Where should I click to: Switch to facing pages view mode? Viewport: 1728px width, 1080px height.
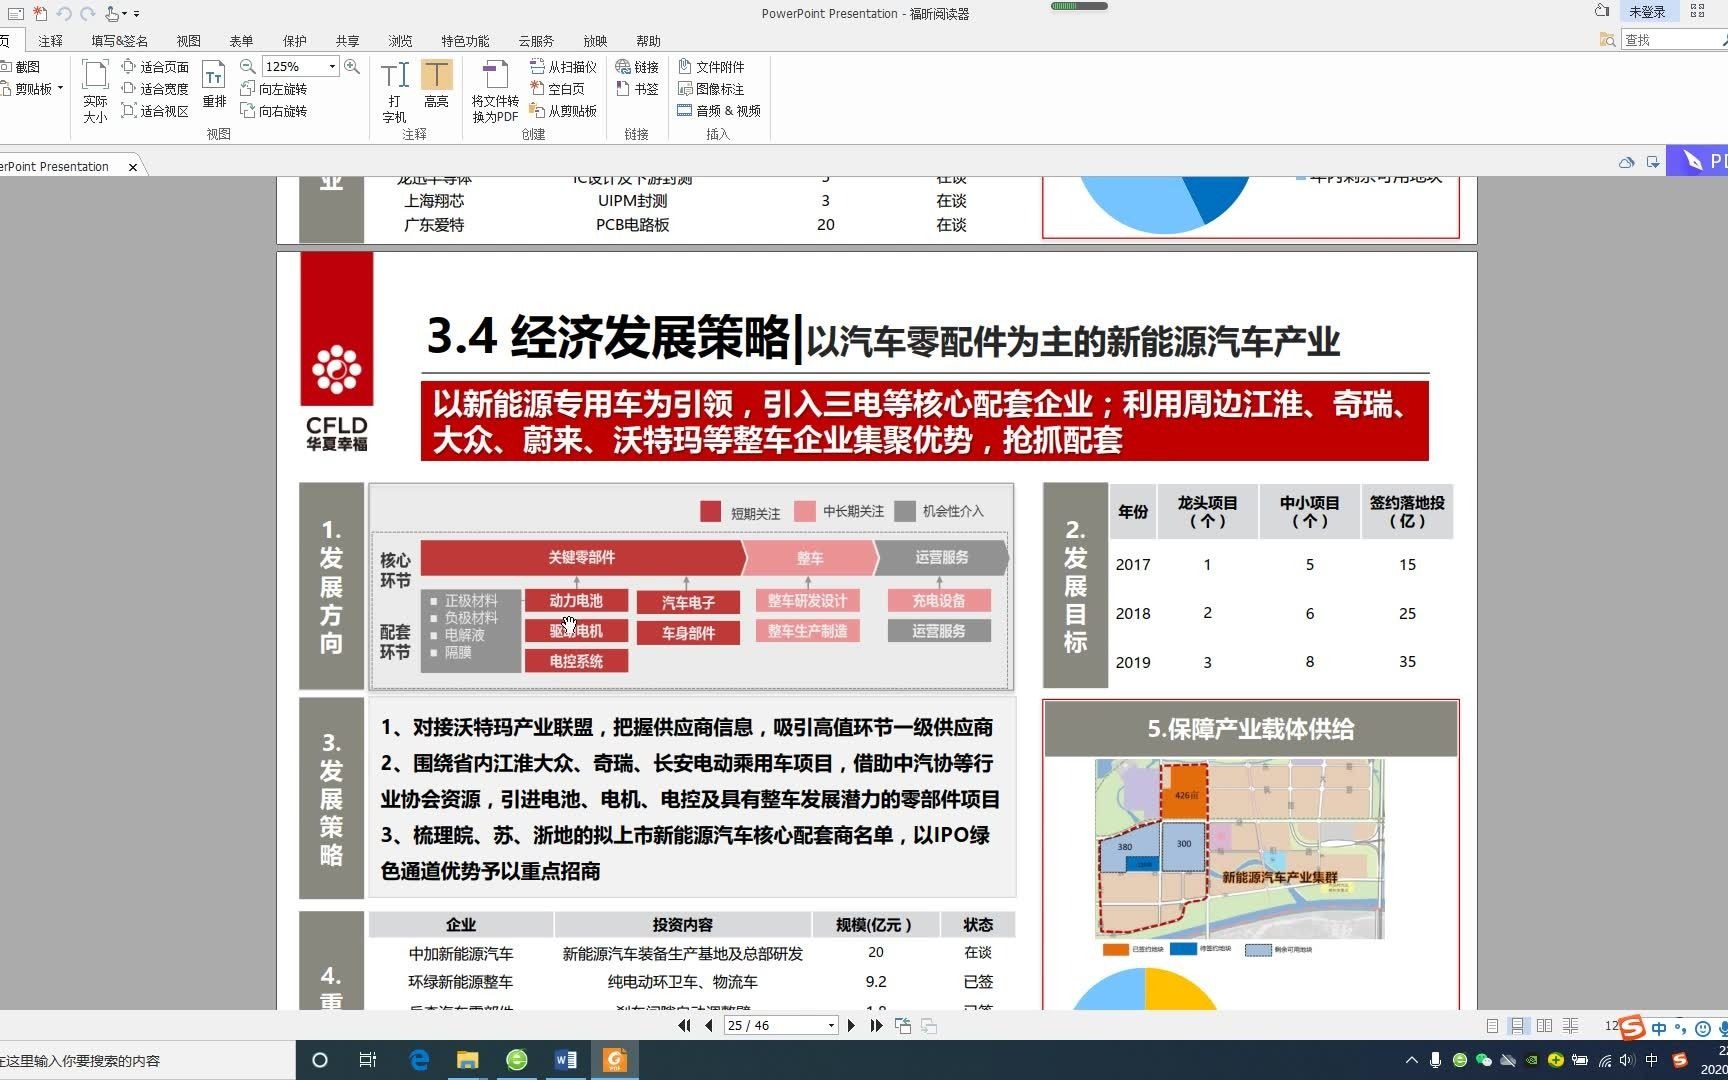pos(1544,1025)
